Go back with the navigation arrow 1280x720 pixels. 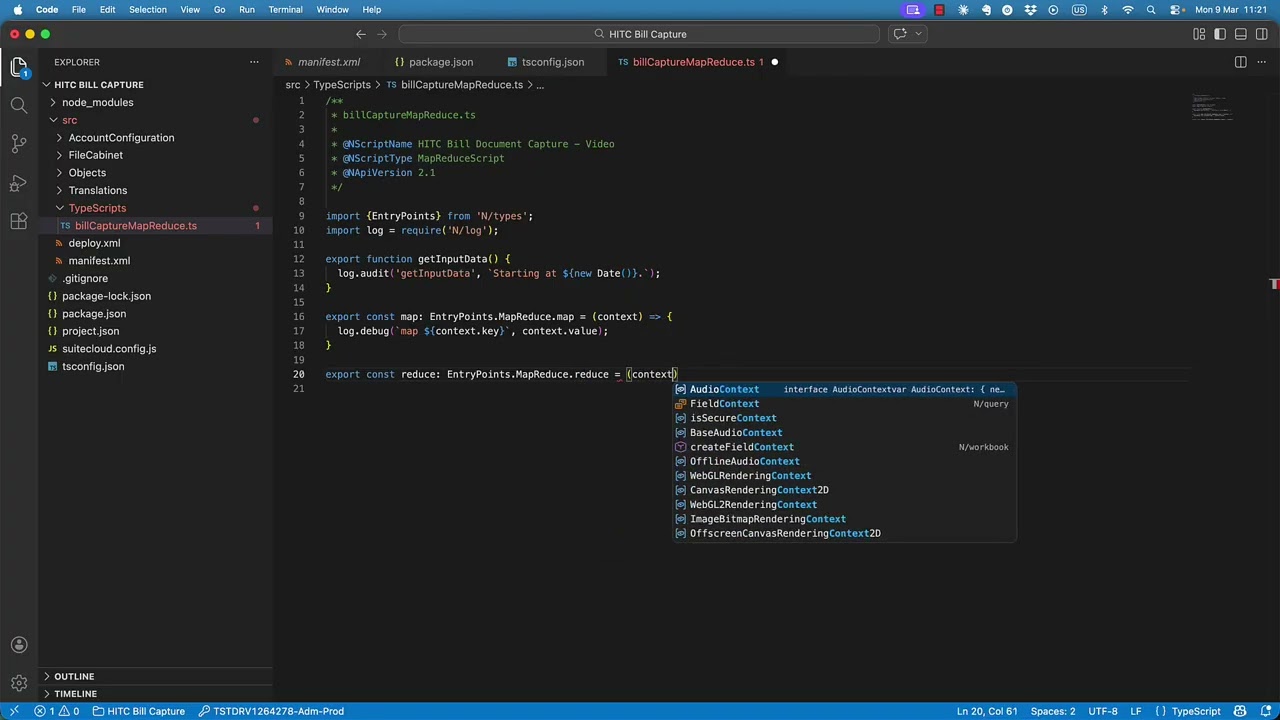coord(361,34)
